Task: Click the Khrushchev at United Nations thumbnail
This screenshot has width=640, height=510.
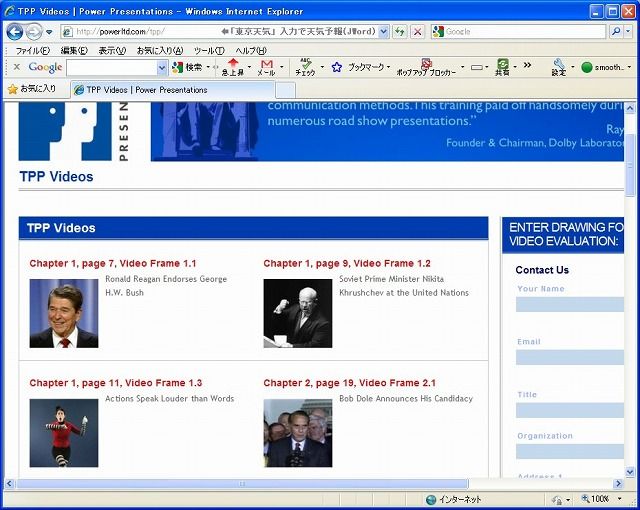Action: click(x=298, y=313)
